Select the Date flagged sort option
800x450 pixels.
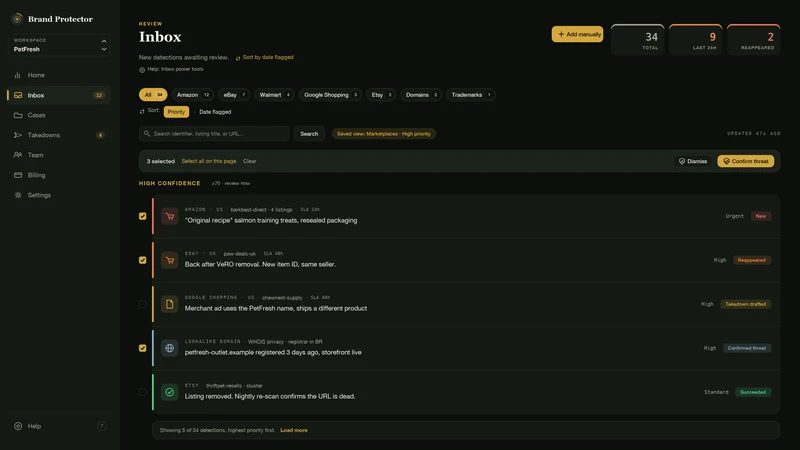point(215,112)
